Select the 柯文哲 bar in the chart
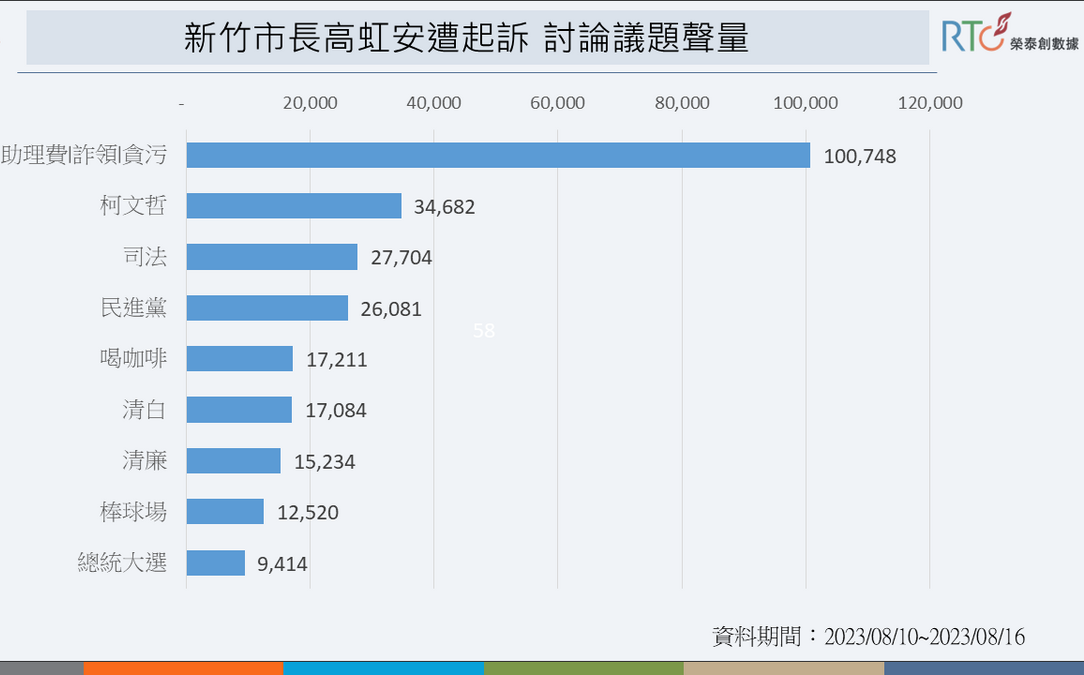The width and height of the screenshot is (1084, 675). 293,206
